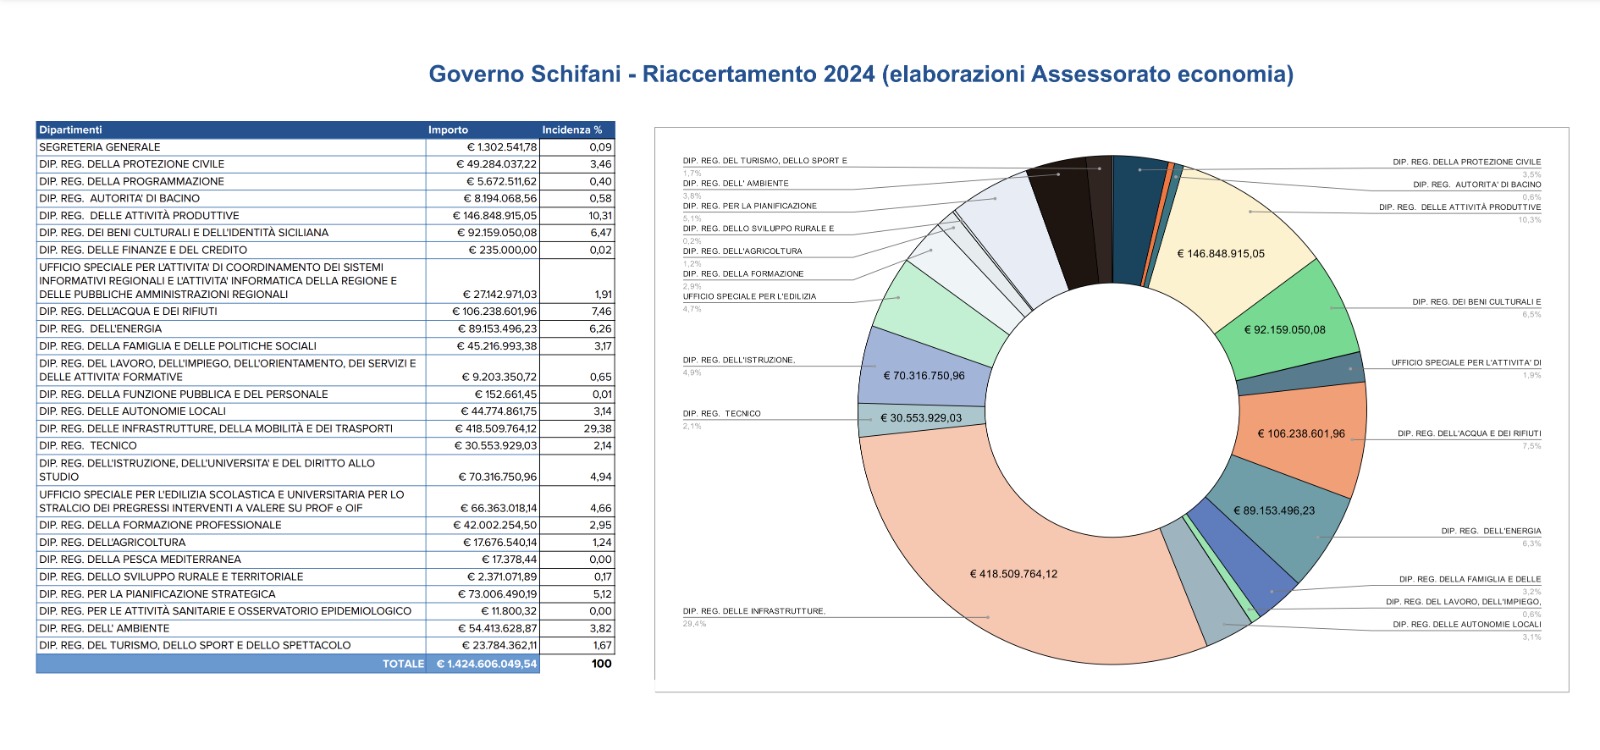The width and height of the screenshot is (1600, 750).
Task: Select table amount € 54.413.628,87
Action: tap(497, 628)
